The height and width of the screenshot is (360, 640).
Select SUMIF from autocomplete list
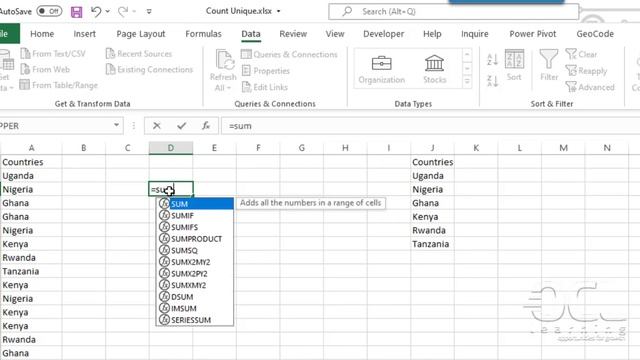click(195, 216)
